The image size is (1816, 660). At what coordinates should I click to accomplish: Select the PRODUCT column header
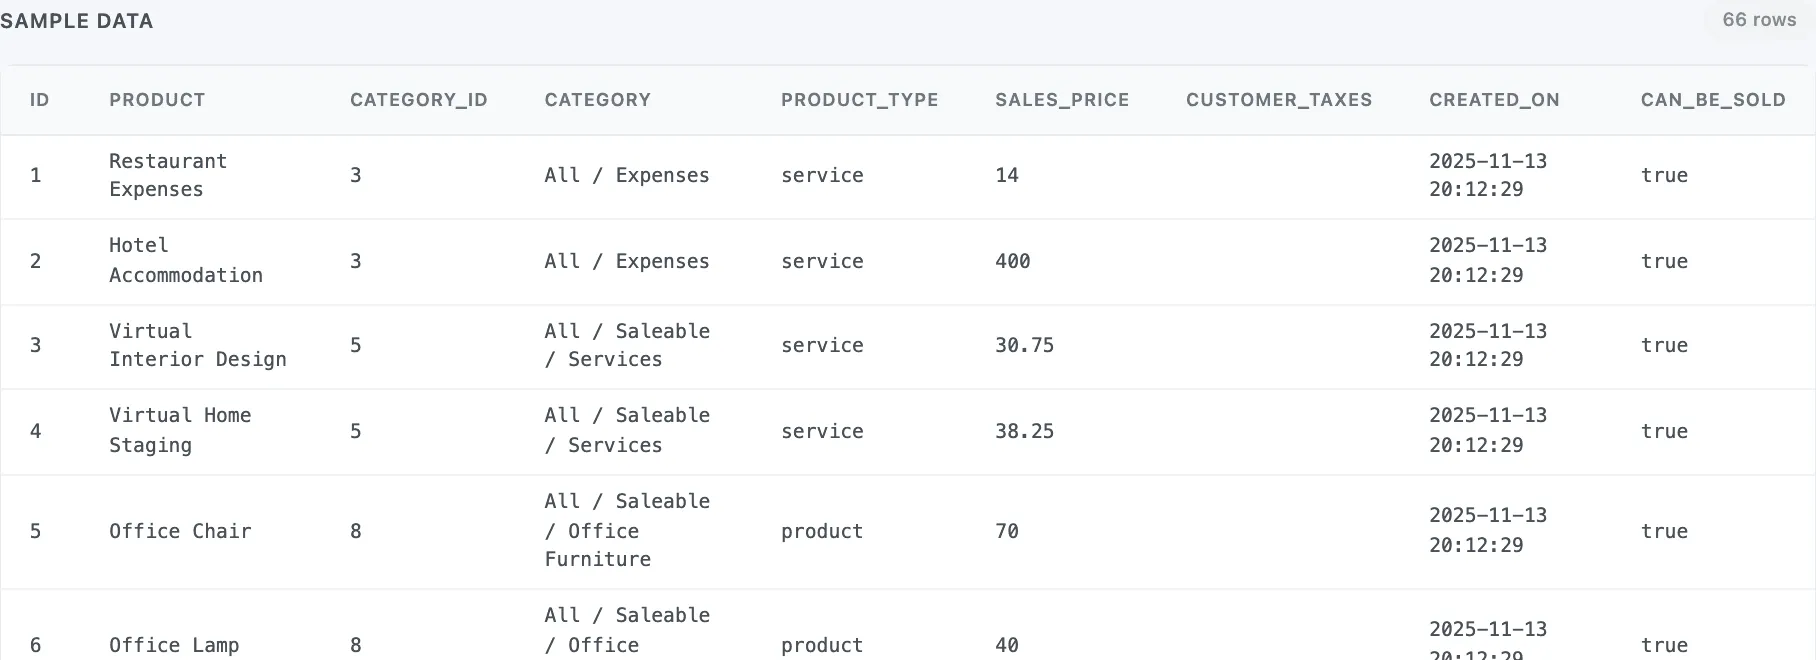(x=157, y=100)
